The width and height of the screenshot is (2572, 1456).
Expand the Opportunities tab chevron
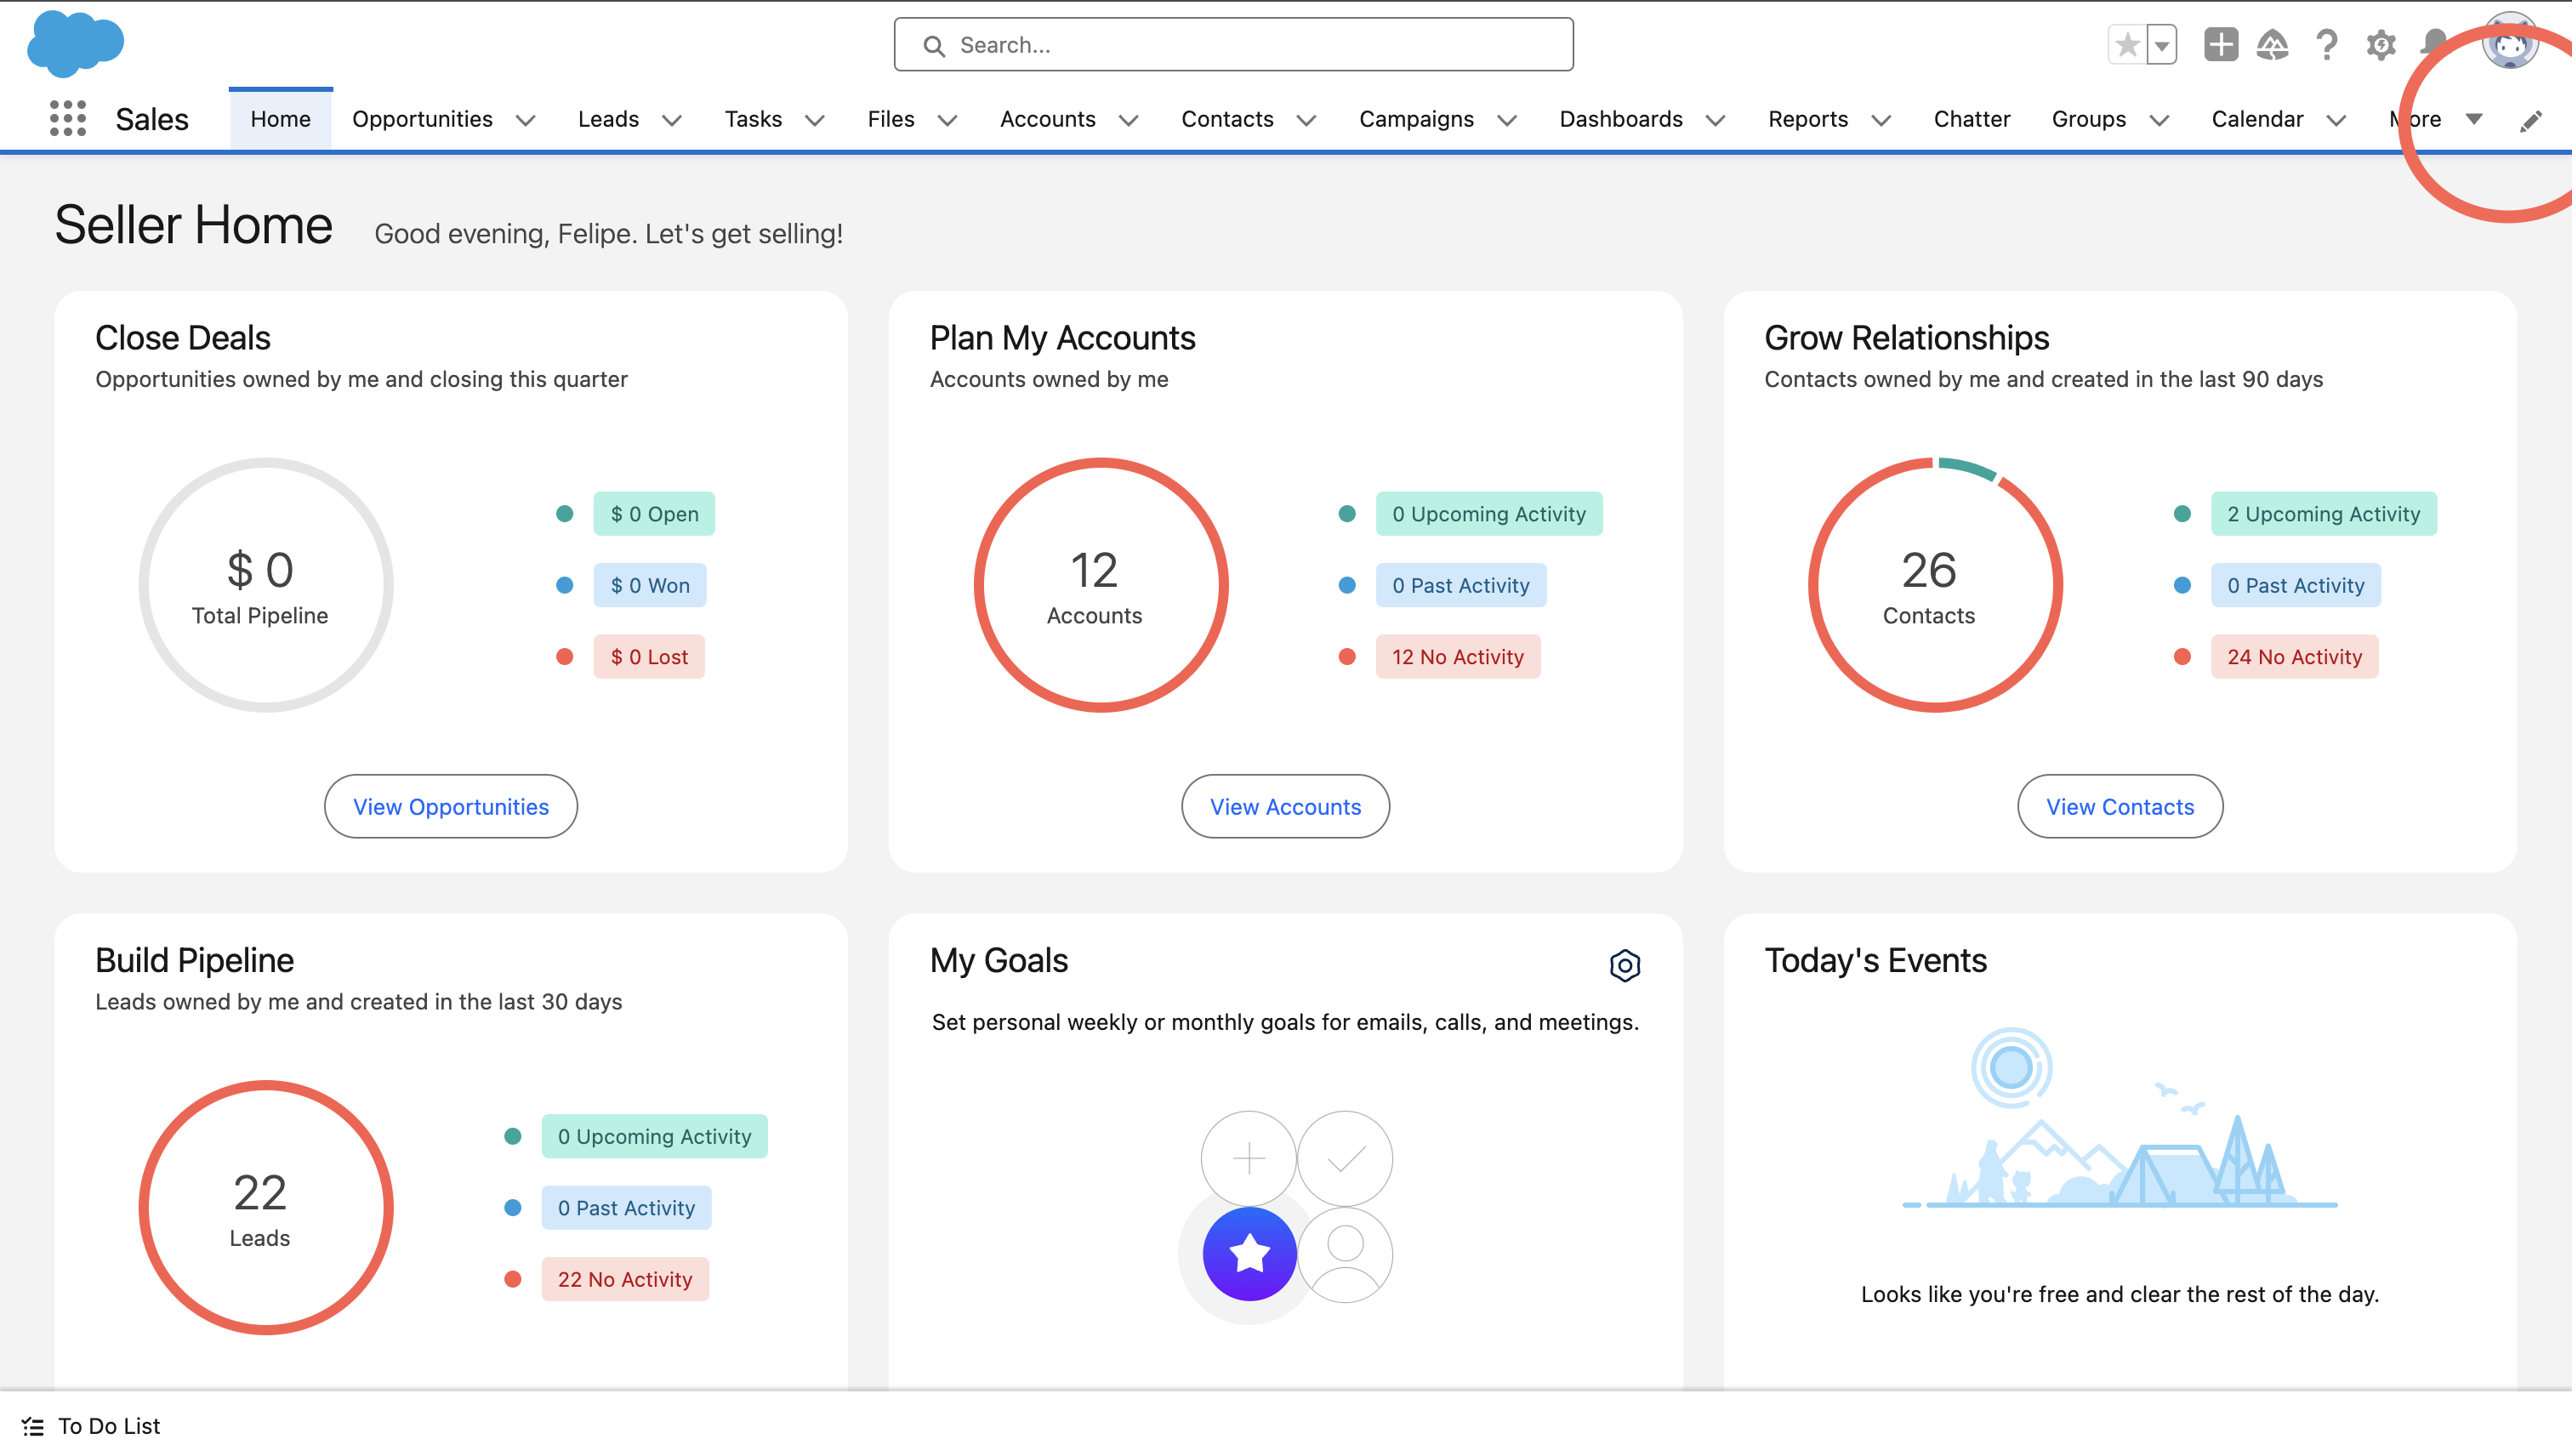[525, 120]
